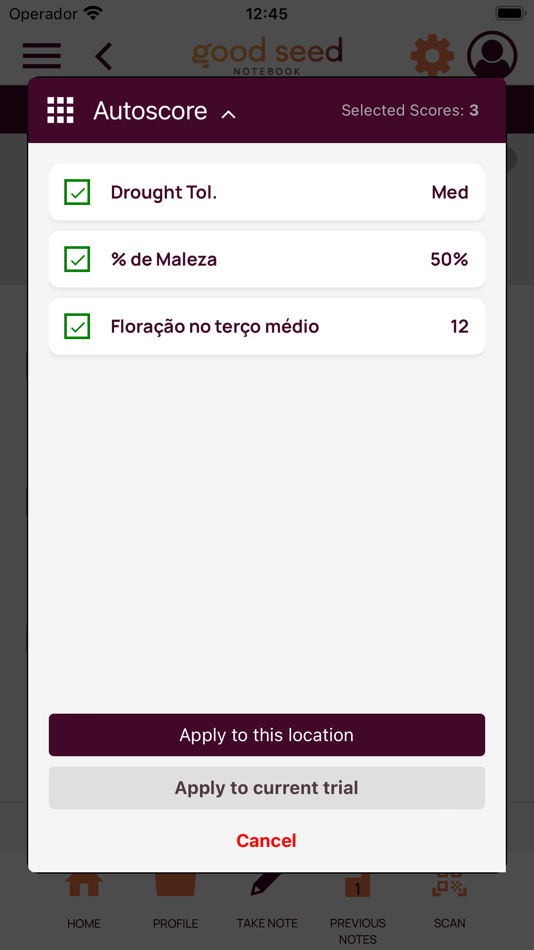Click Apply to current trial button

tap(267, 788)
